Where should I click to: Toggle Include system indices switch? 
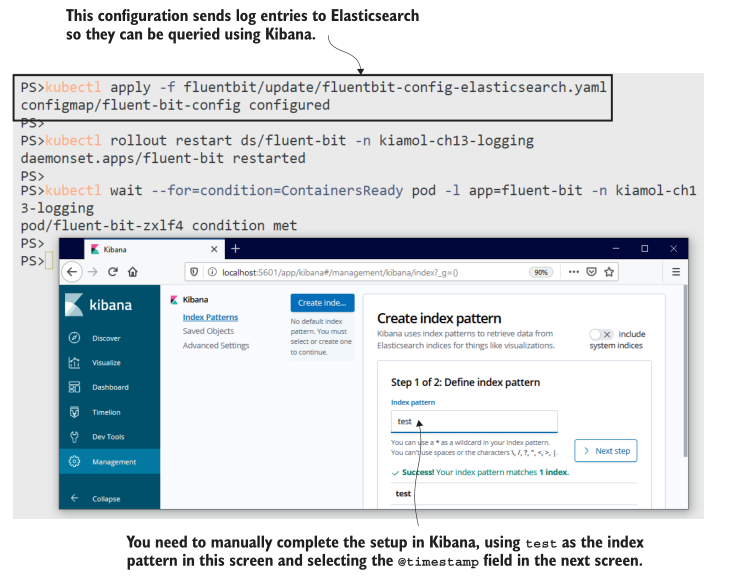[x=601, y=335]
